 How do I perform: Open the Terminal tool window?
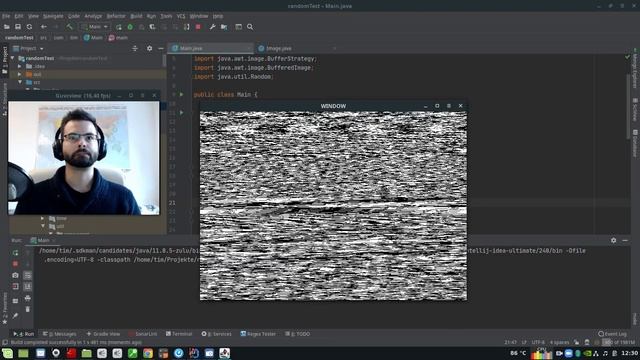[179, 334]
